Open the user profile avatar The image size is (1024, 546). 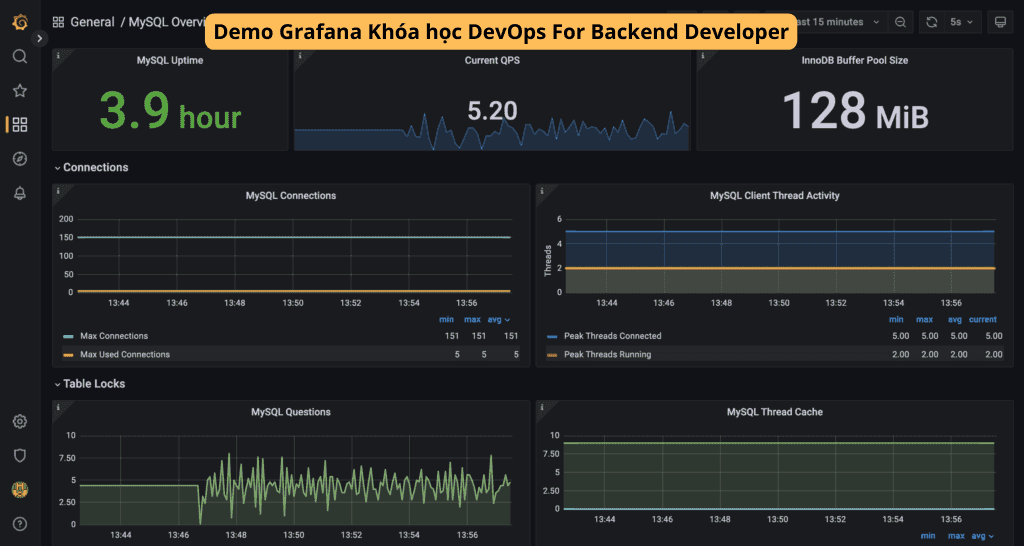pyautogui.click(x=20, y=489)
